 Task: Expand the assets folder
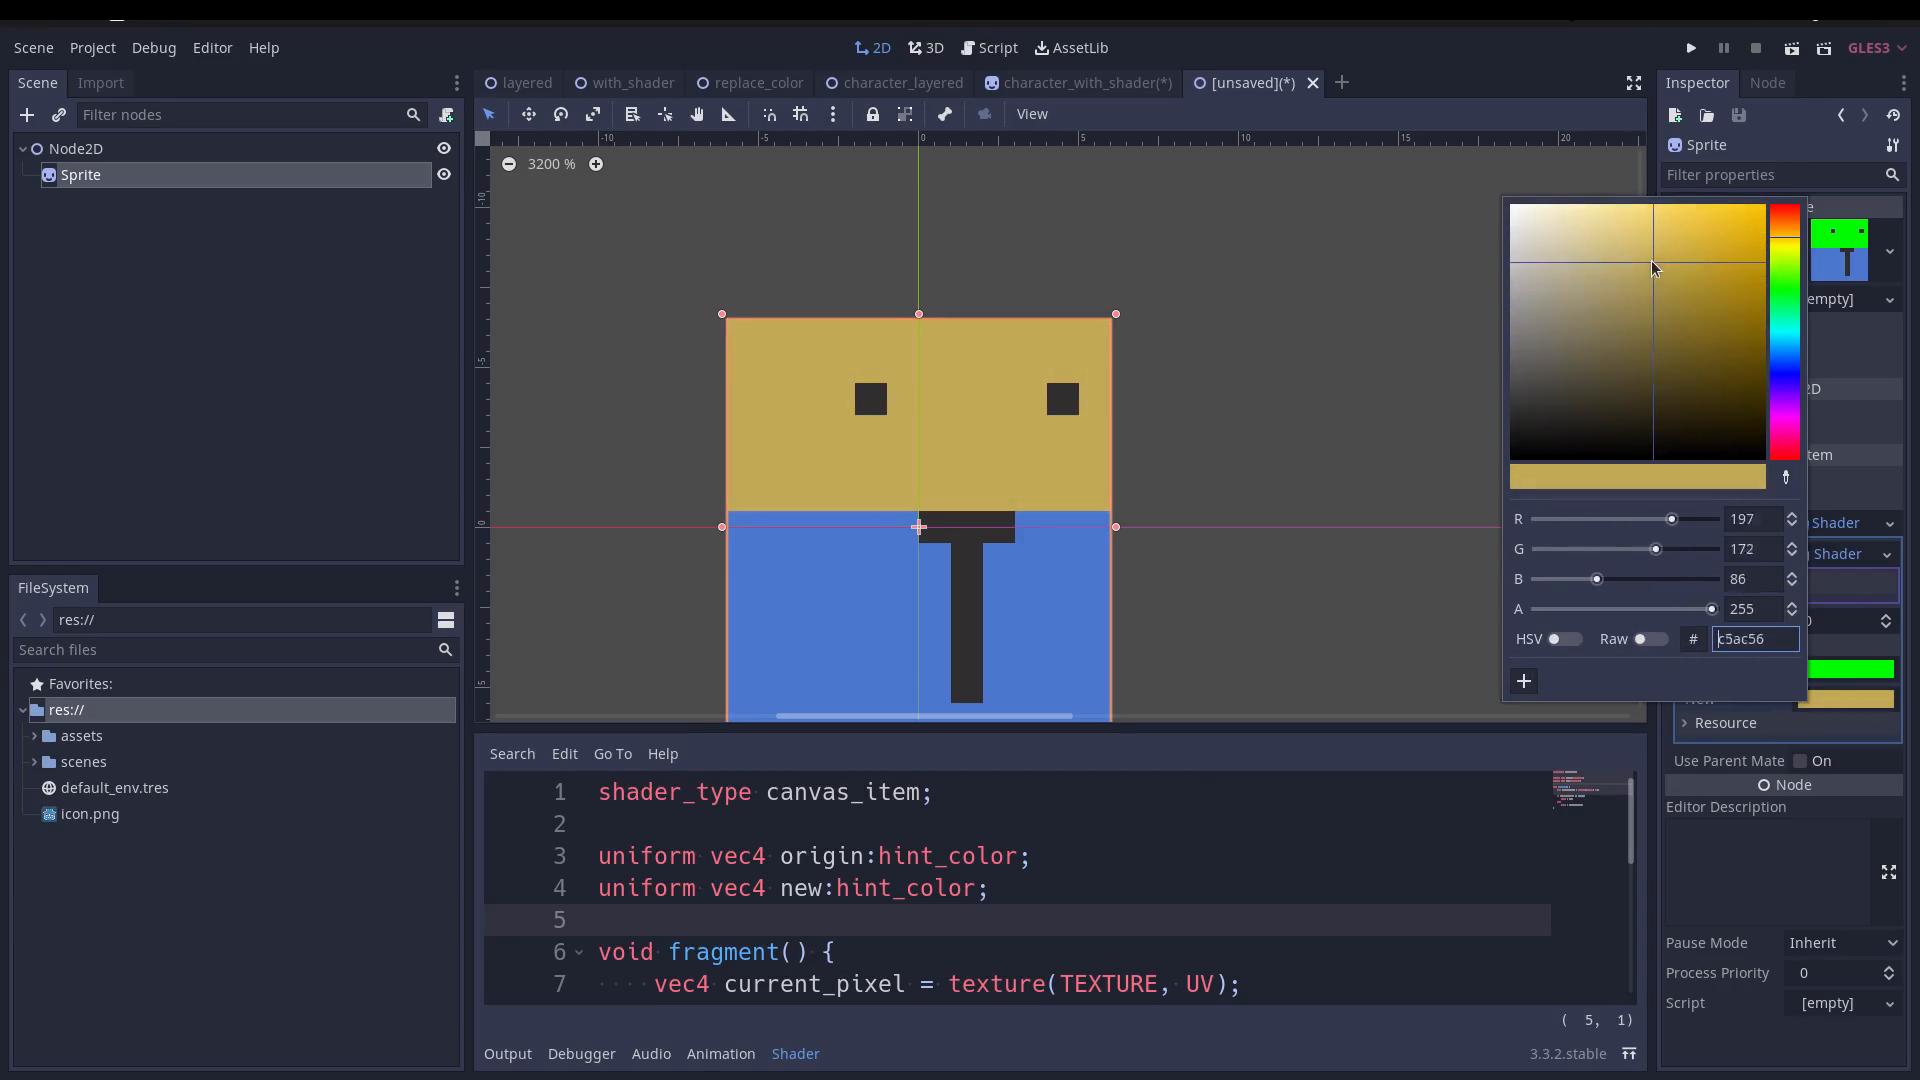[x=35, y=736]
